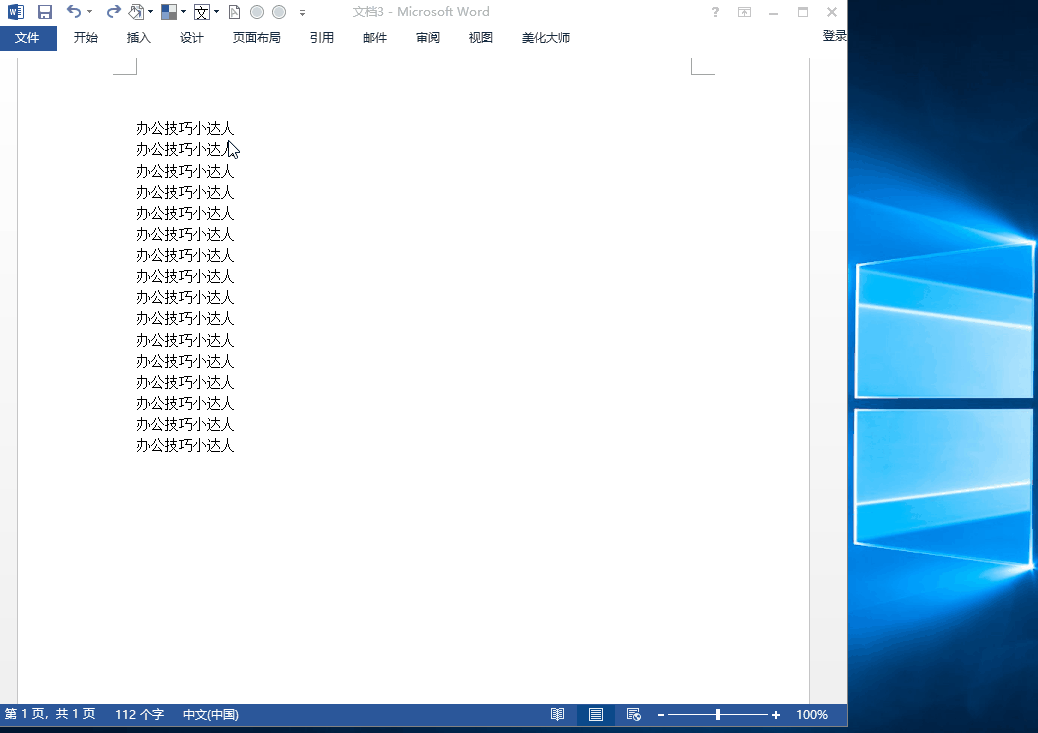The height and width of the screenshot is (733, 1038).
Task: Click the Word application logo icon
Action: (16, 12)
